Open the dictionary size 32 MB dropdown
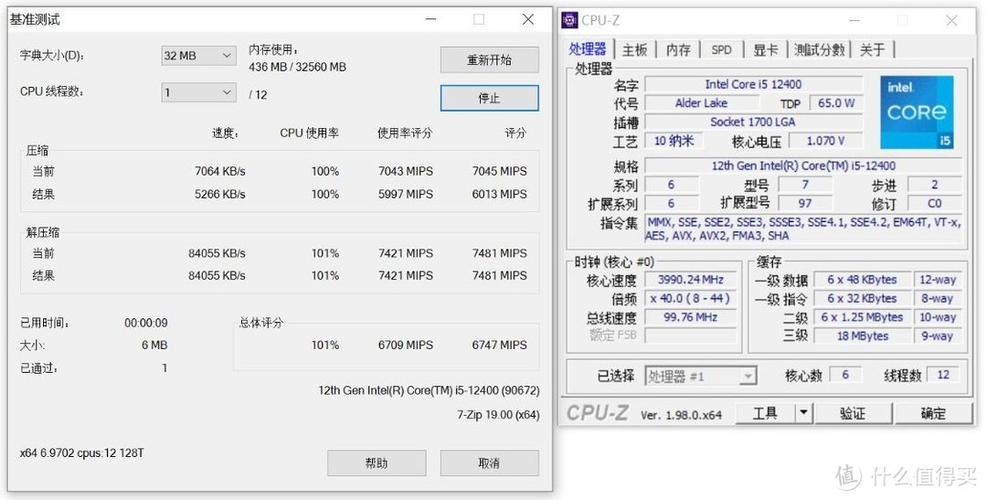This screenshot has width=987, height=500. point(199,55)
